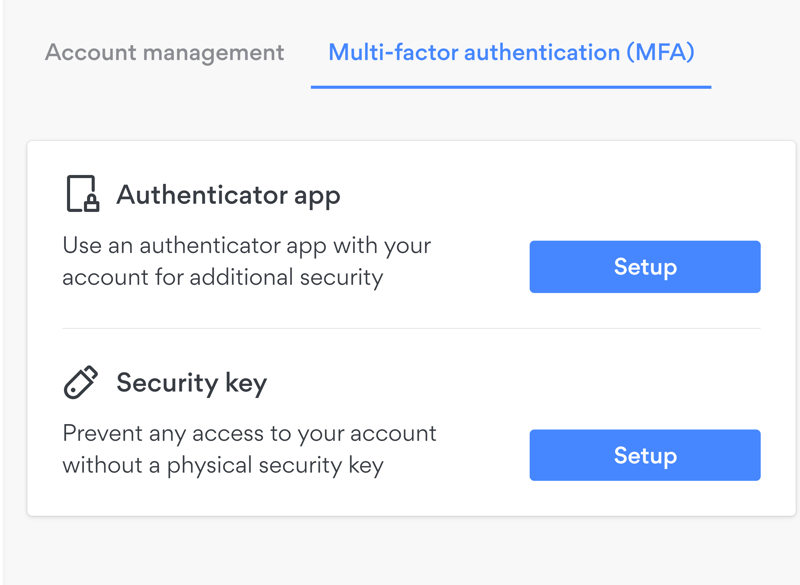
Task: Start Setup for the Authenticator app
Action: click(x=645, y=267)
